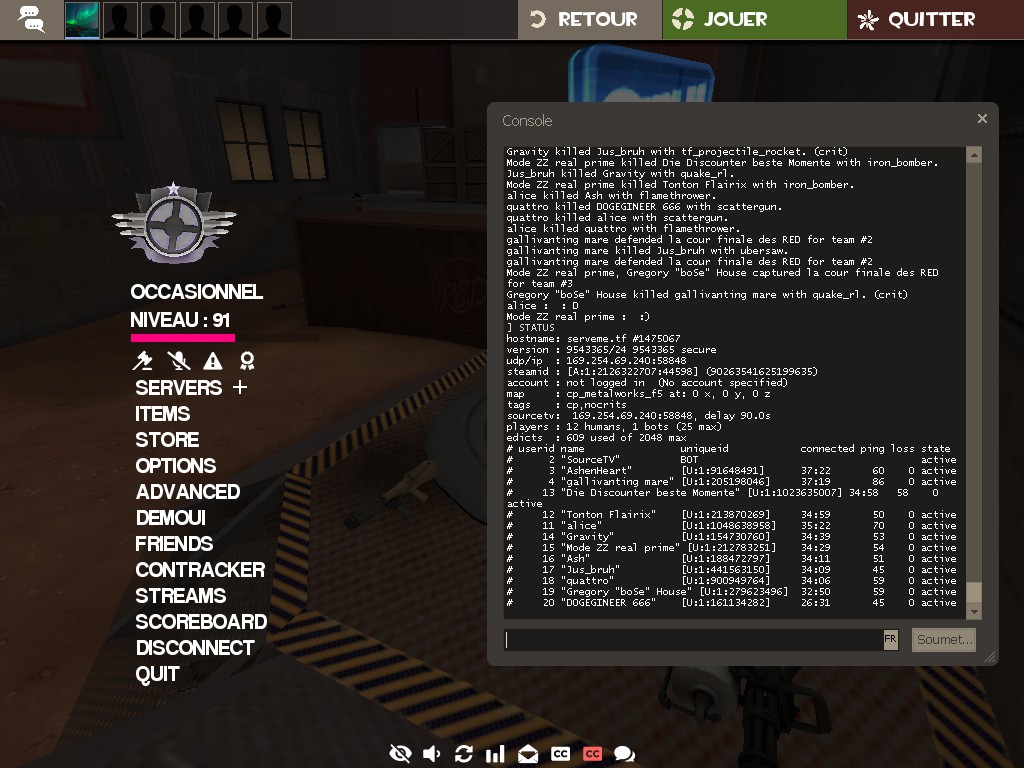Click in the console command input field
This screenshot has width=1024, height=768.
point(692,640)
